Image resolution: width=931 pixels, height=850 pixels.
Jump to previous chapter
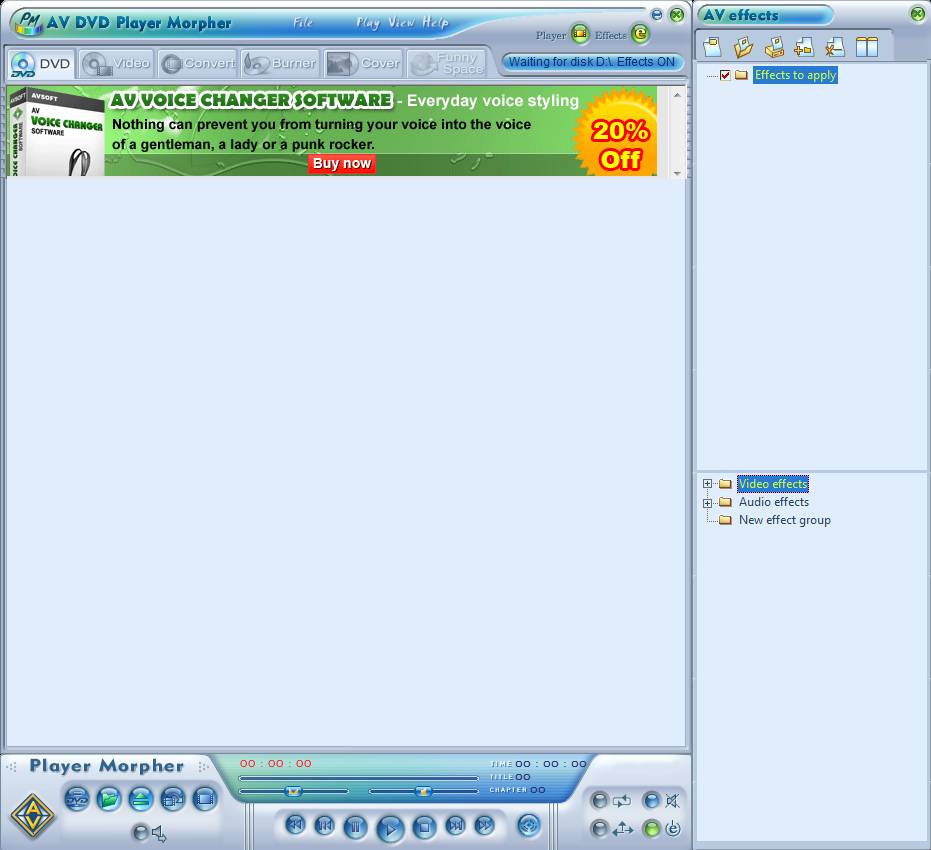(x=324, y=824)
